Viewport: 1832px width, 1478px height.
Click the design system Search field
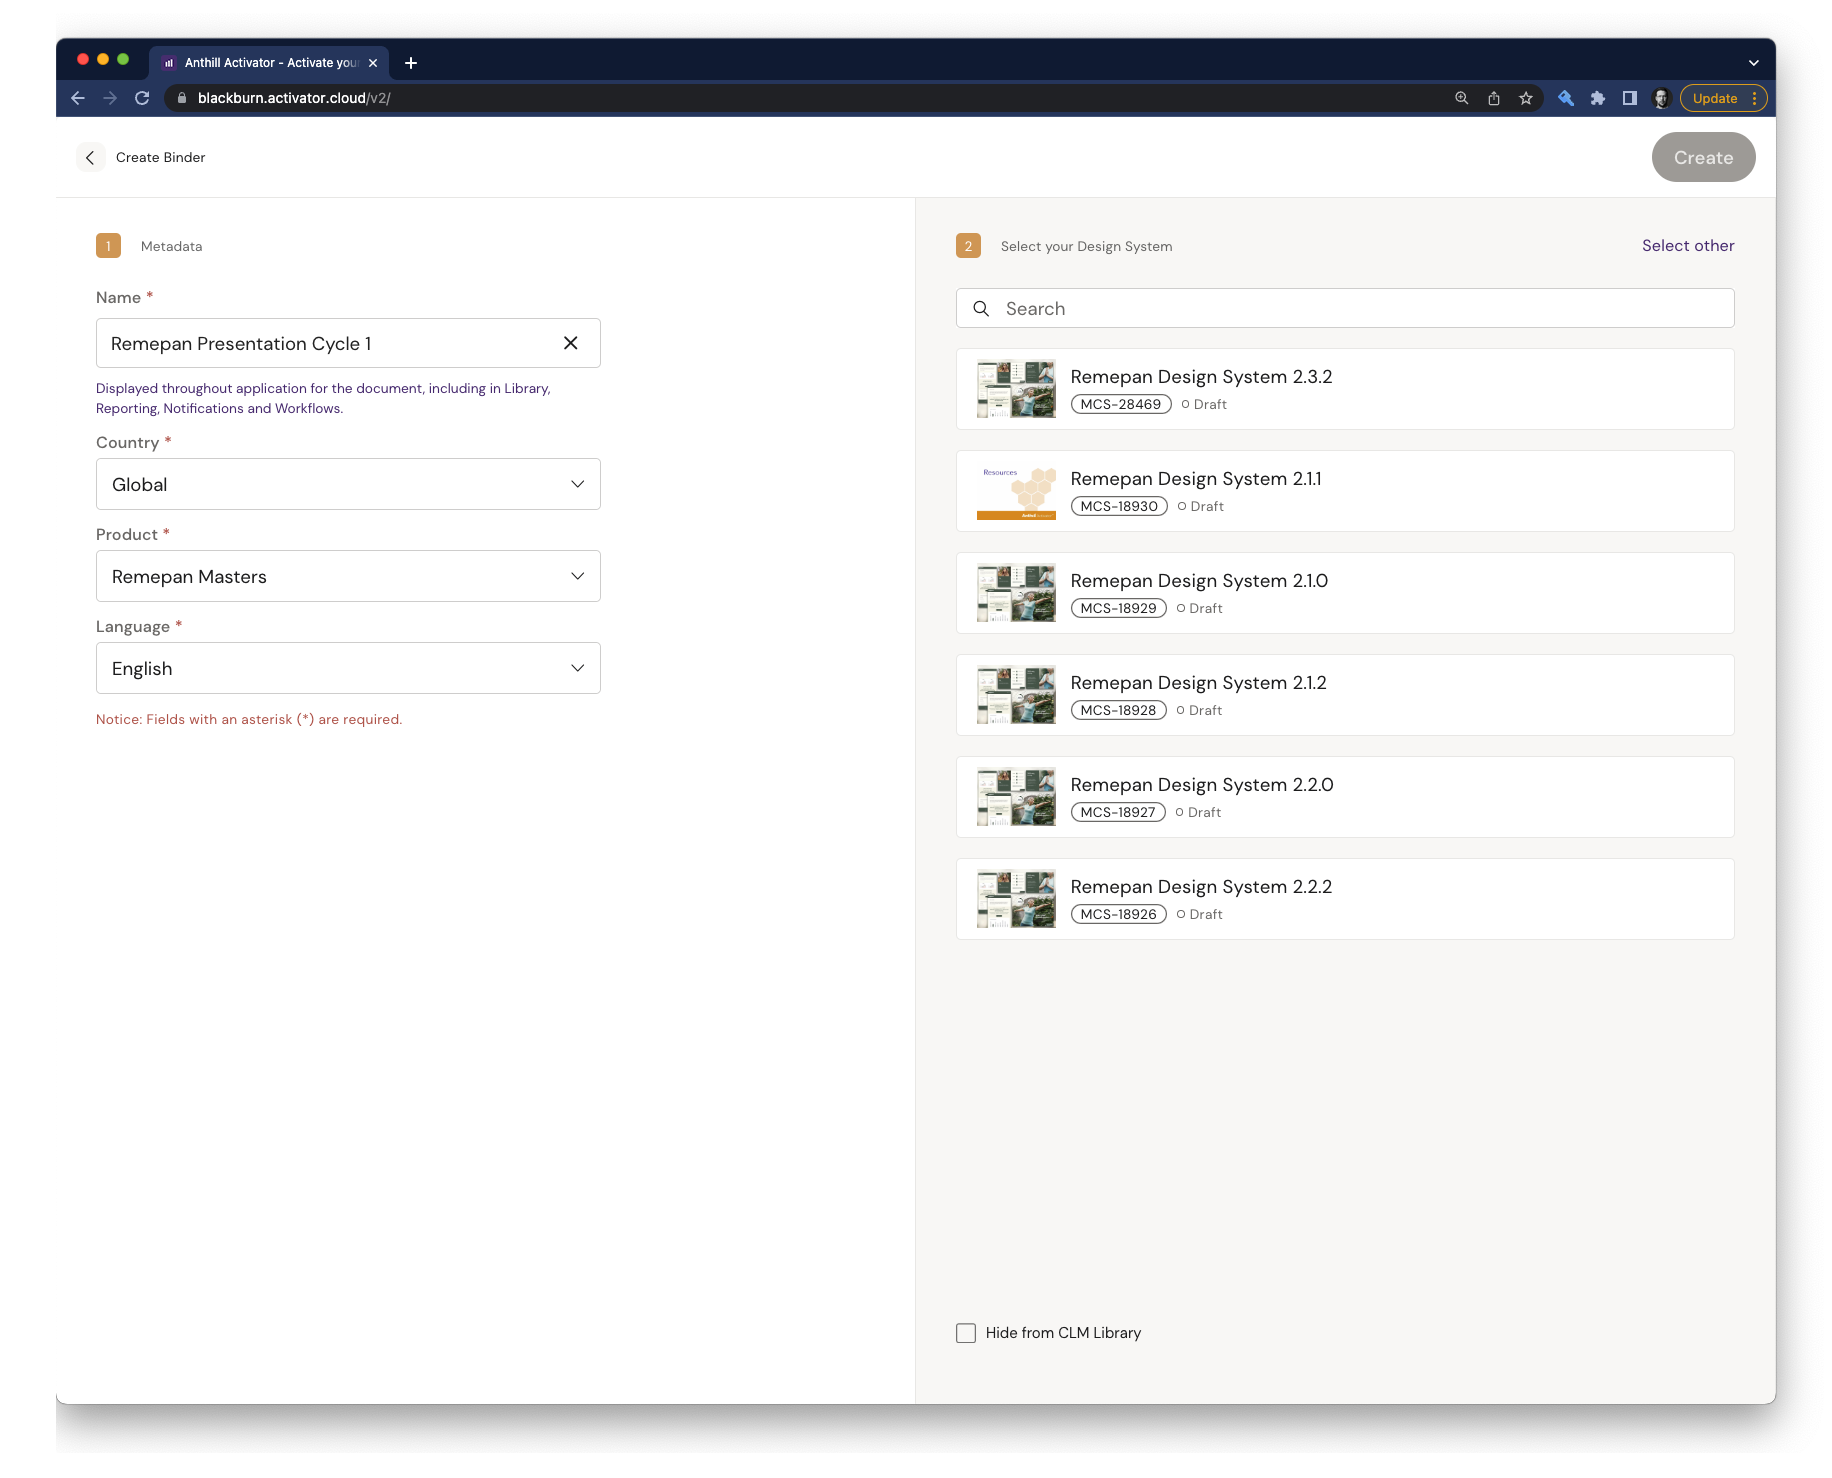[x=1344, y=309]
